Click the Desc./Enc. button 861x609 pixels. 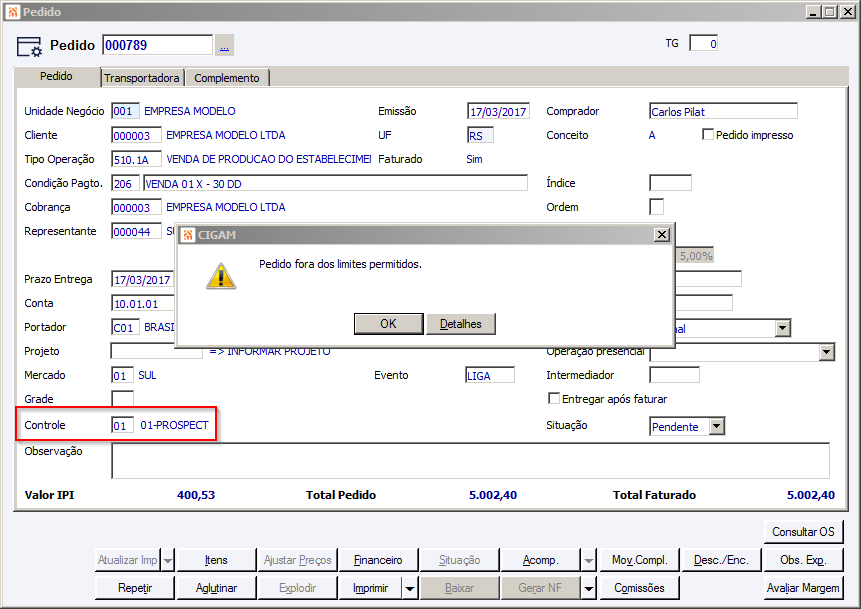tap(721, 560)
